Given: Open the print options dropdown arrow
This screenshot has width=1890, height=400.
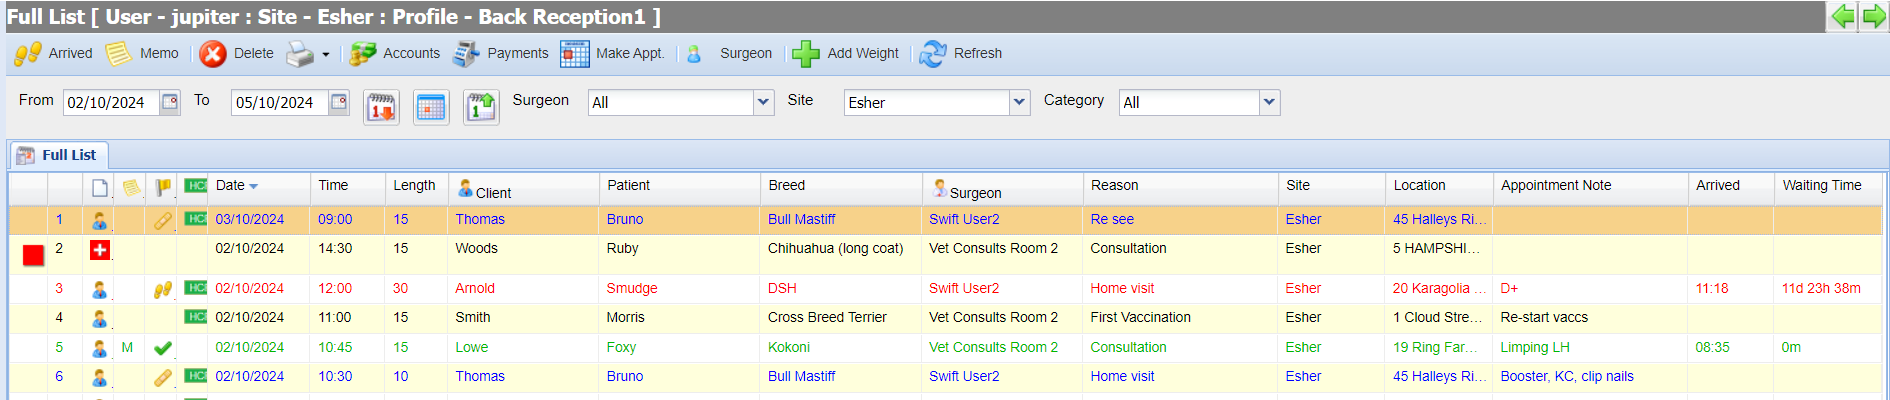Looking at the screenshot, I should click(x=326, y=55).
